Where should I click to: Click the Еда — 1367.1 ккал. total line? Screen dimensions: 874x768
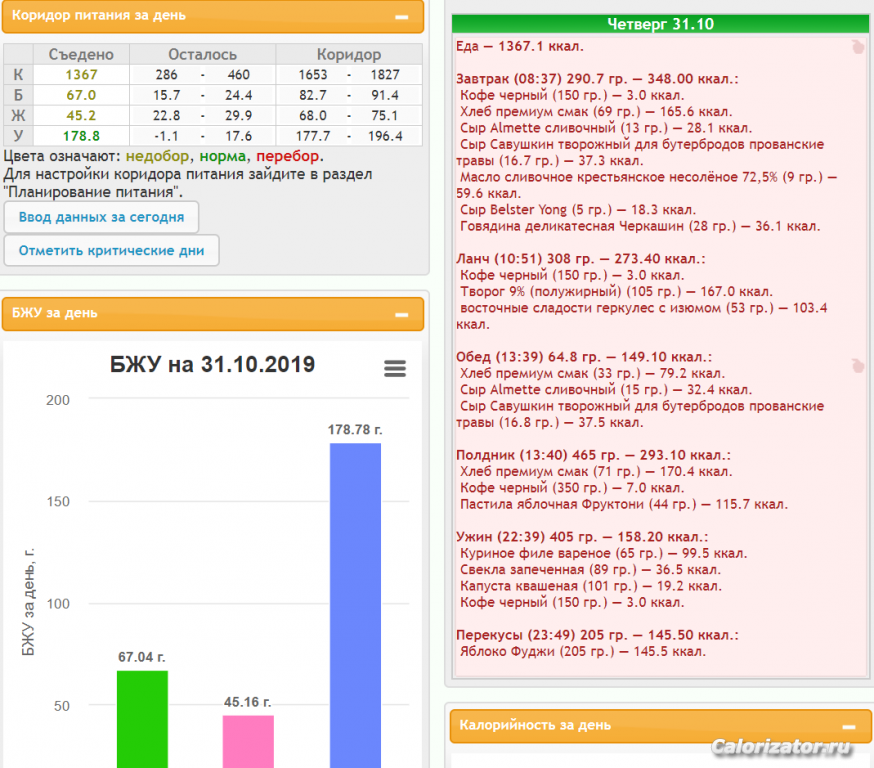click(519, 46)
